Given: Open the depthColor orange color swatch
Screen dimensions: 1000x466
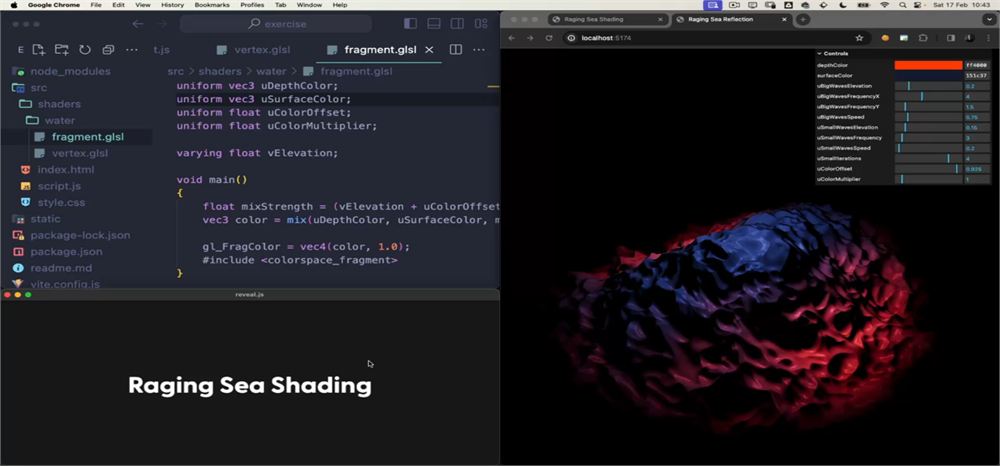Looking at the screenshot, I should (x=928, y=65).
